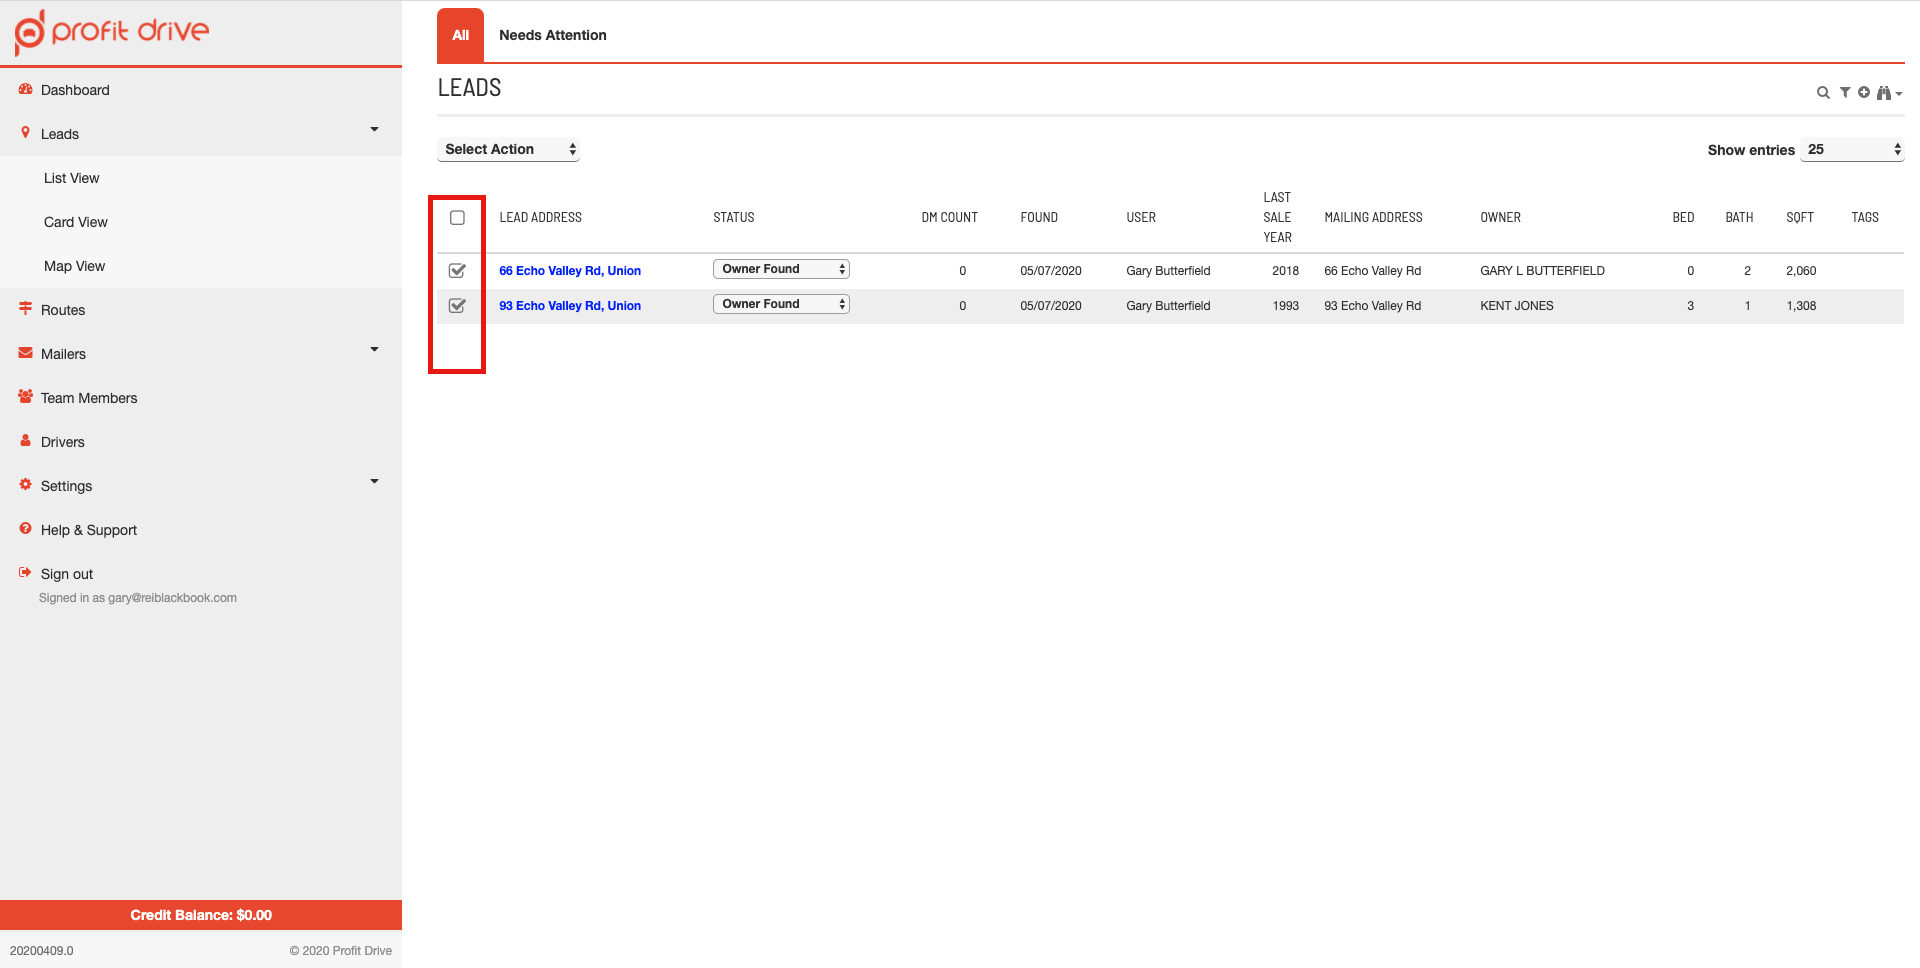Image resolution: width=1920 pixels, height=968 pixels.
Task: Click the Sign out arrow icon
Action: 26,572
